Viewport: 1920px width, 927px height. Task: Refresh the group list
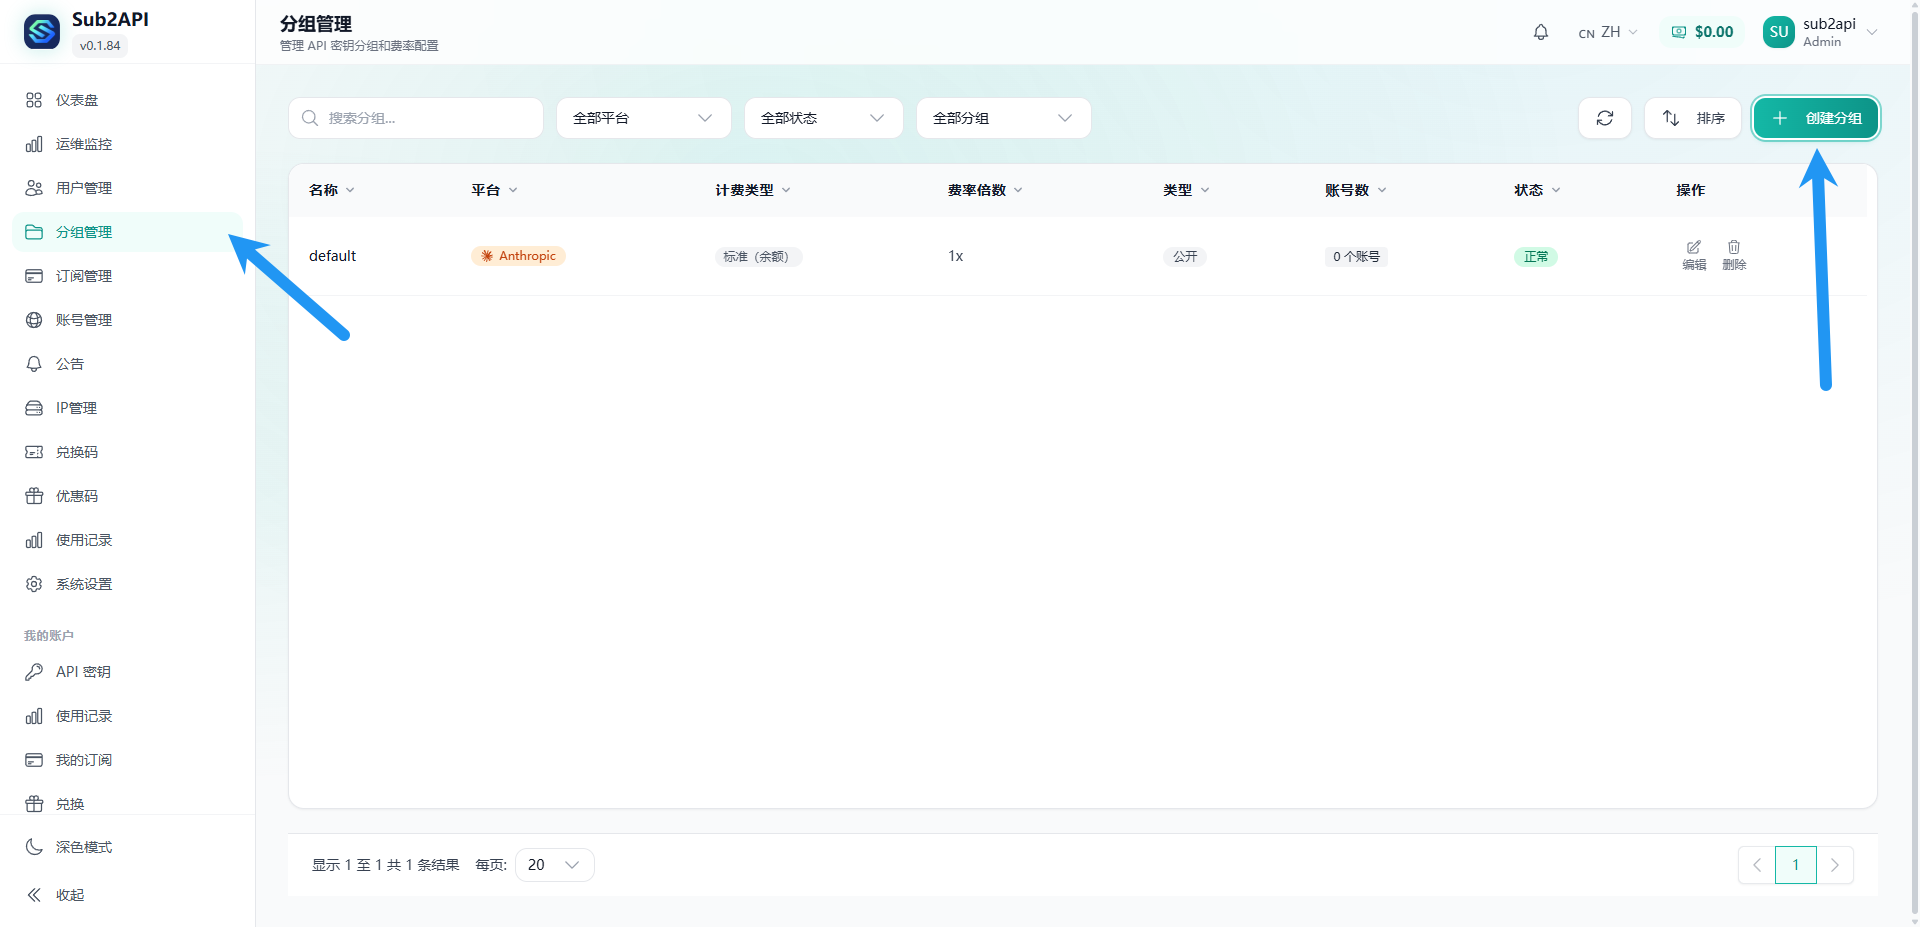pos(1604,118)
